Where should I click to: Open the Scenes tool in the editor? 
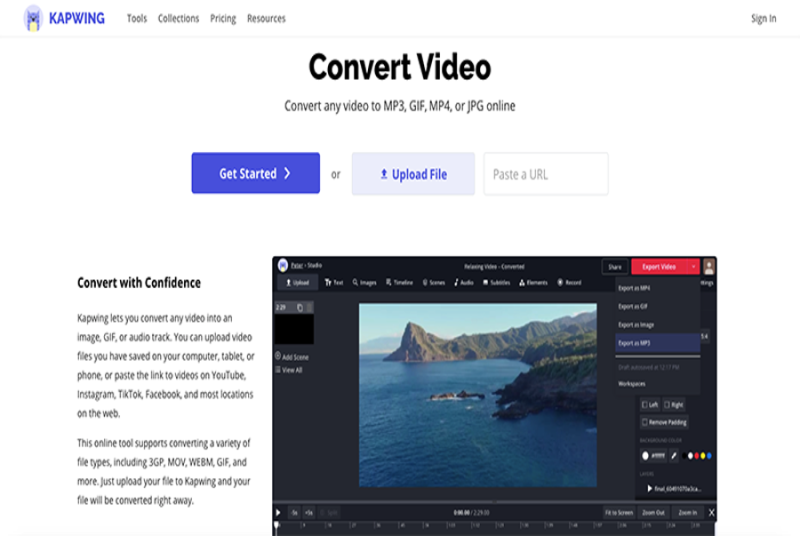coord(434,283)
